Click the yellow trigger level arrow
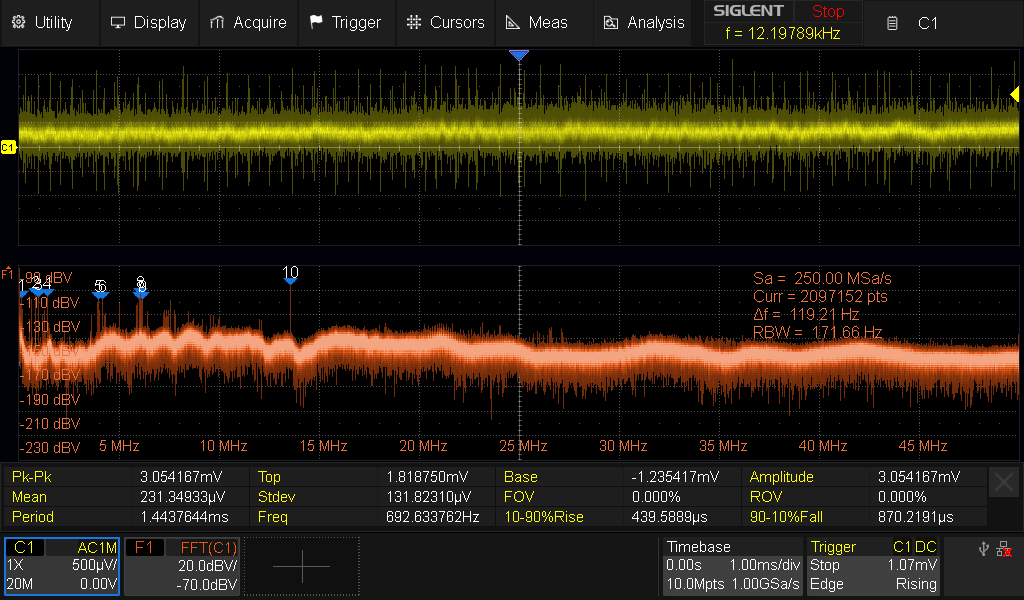 [x=1014, y=94]
